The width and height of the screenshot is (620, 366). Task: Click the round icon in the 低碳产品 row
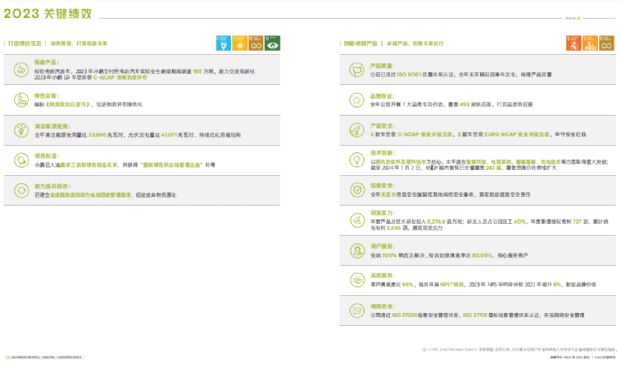(x=21, y=70)
